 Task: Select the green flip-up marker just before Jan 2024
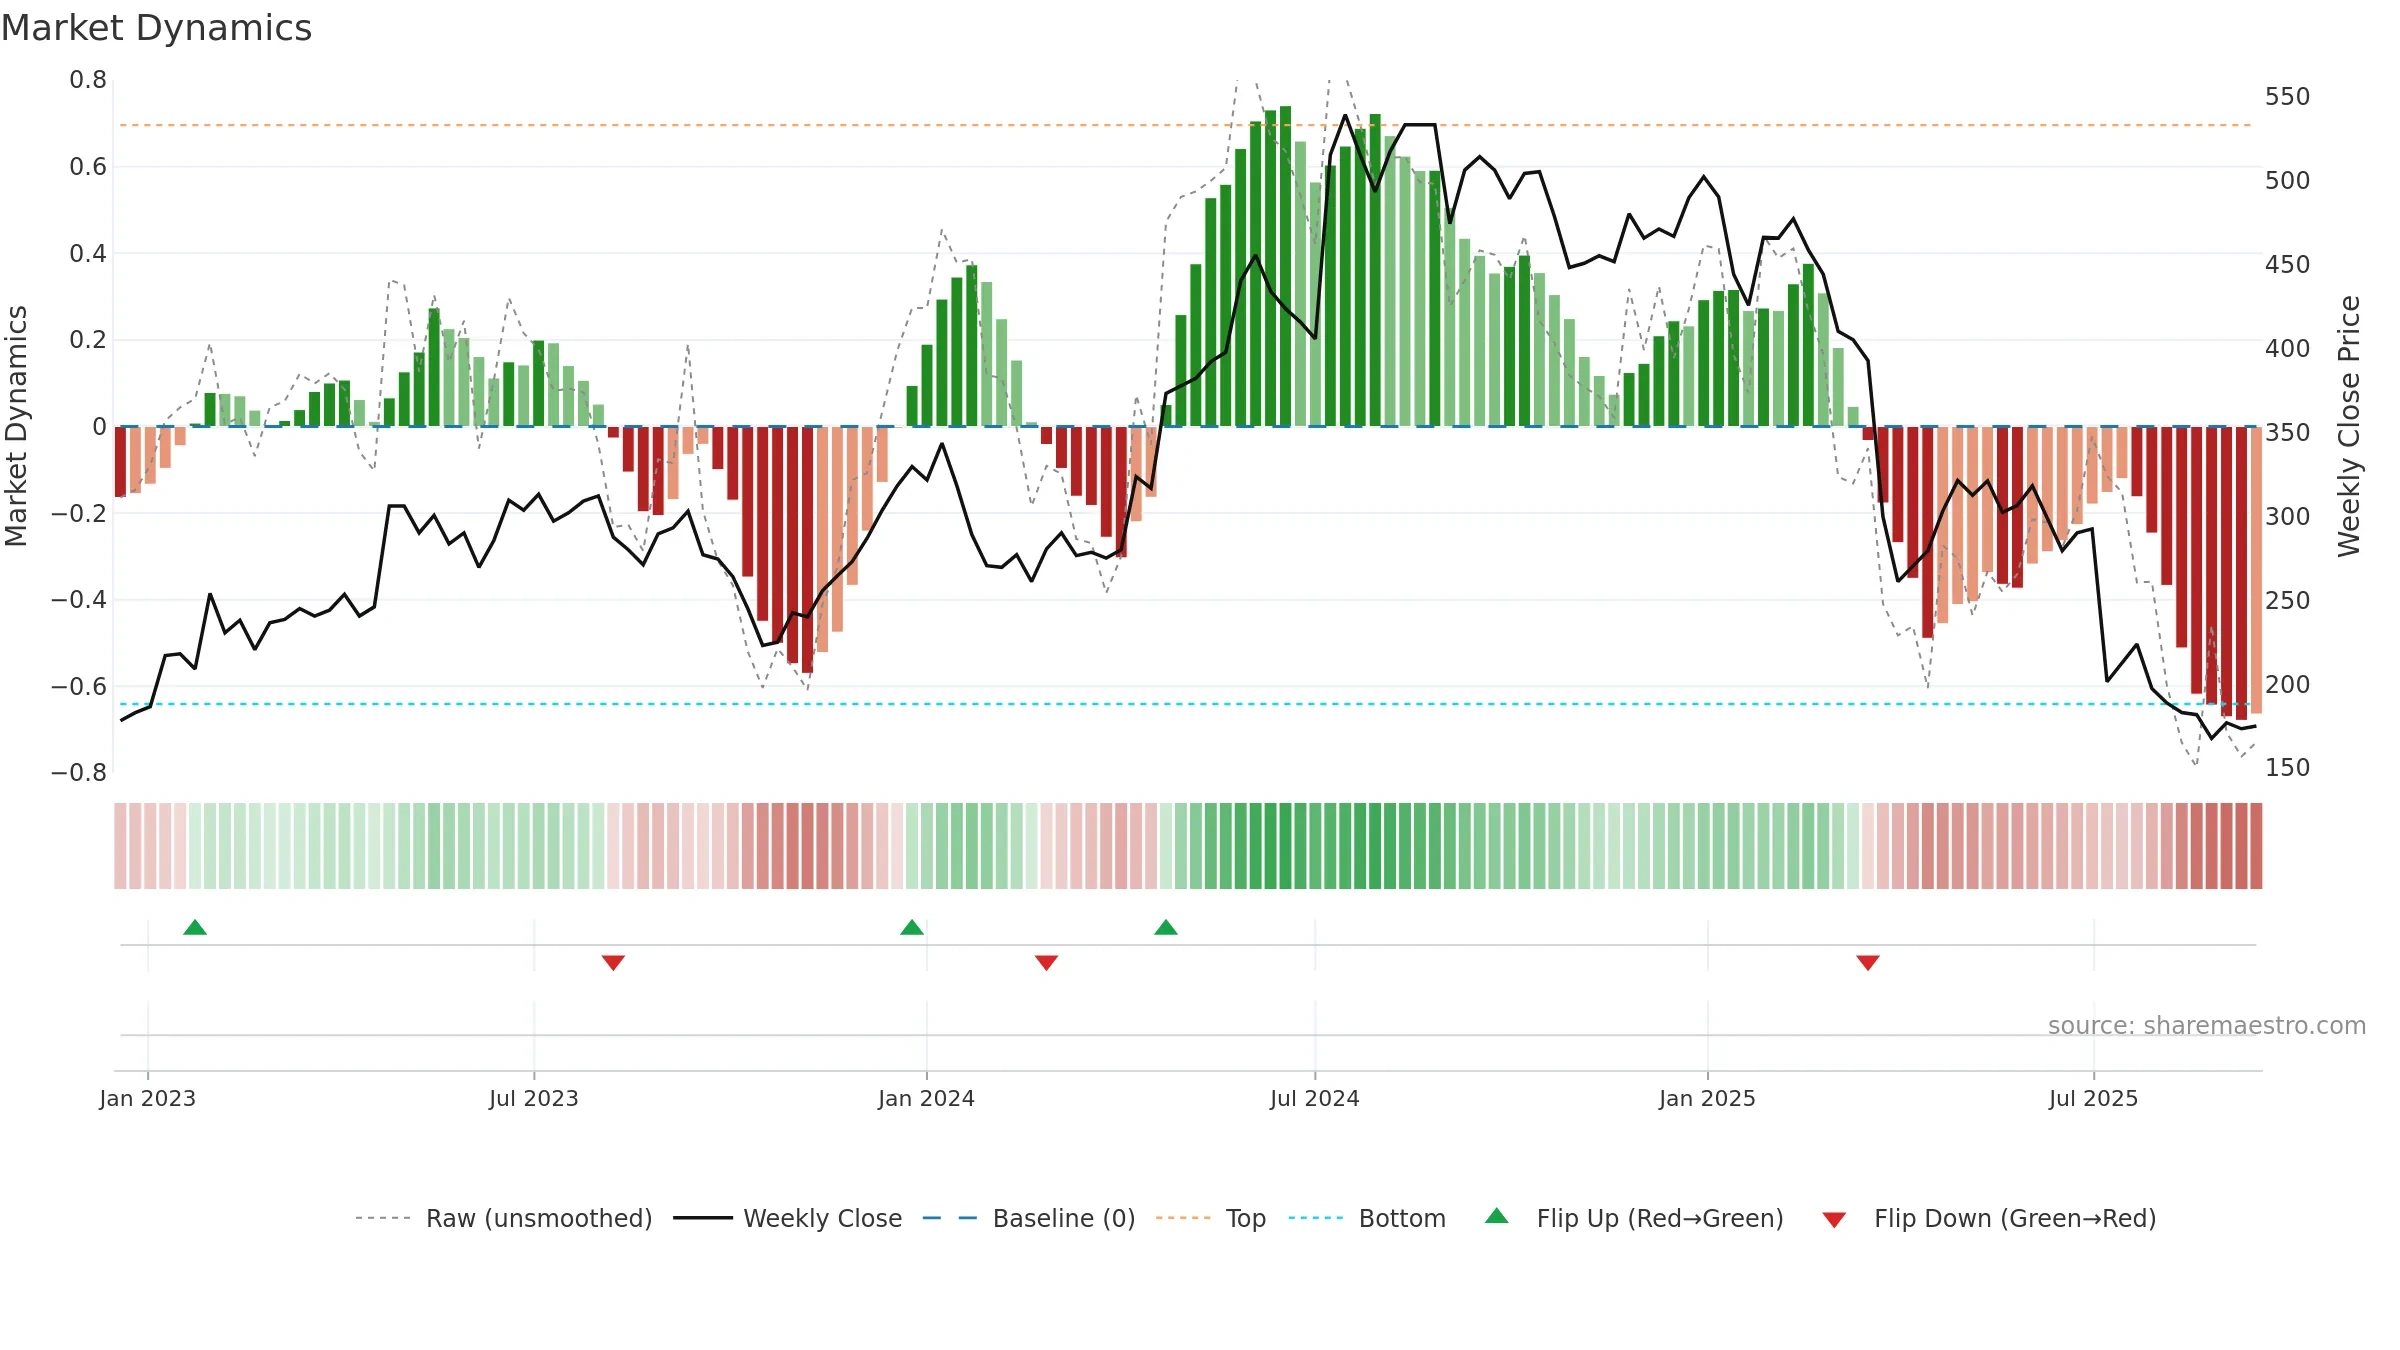[912, 928]
